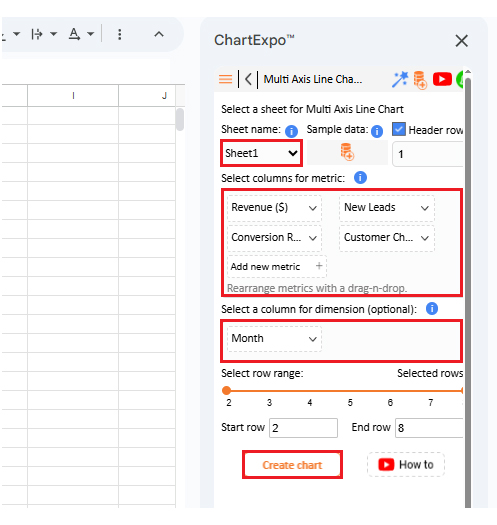Go back with the left chevron icon
Viewport: 497px width, 525px height.
[248, 79]
